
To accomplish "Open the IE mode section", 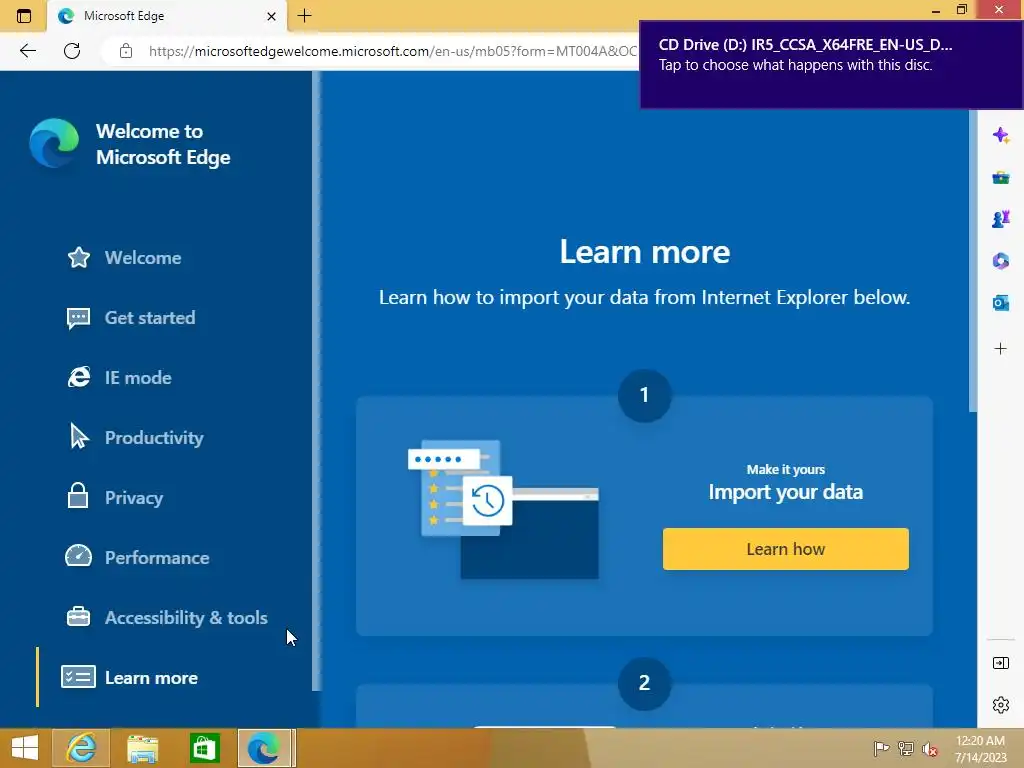I will click(x=138, y=378).
